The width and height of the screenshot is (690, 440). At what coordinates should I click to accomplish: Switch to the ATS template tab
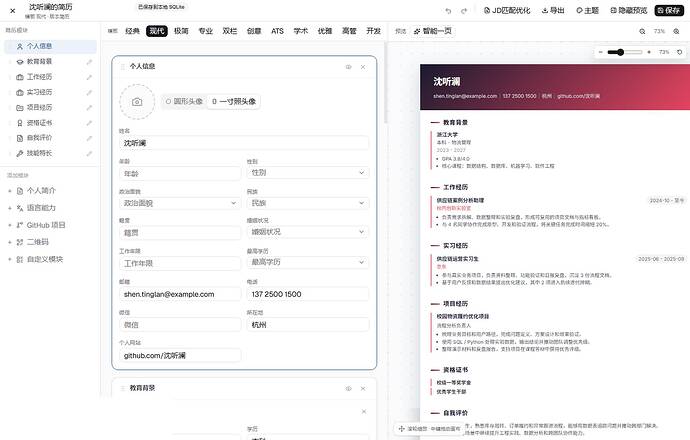[277, 31]
